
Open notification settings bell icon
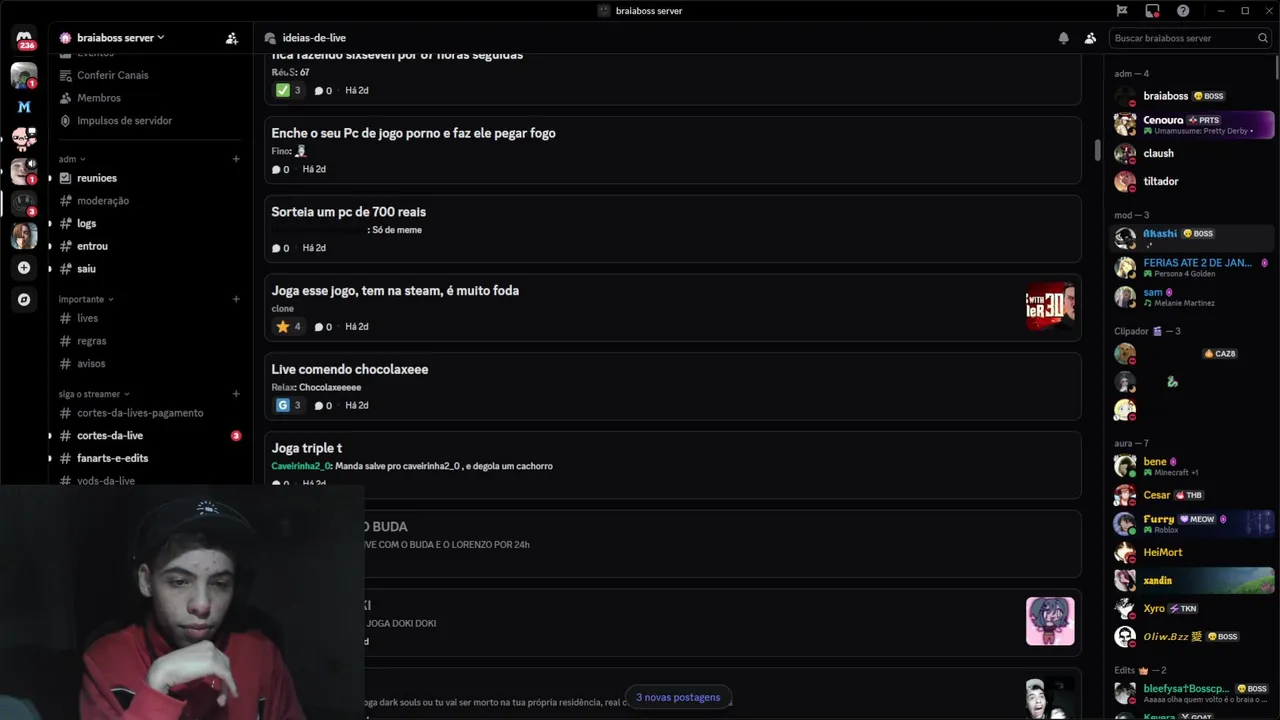pyautogui.click(x=1064, y=38)
